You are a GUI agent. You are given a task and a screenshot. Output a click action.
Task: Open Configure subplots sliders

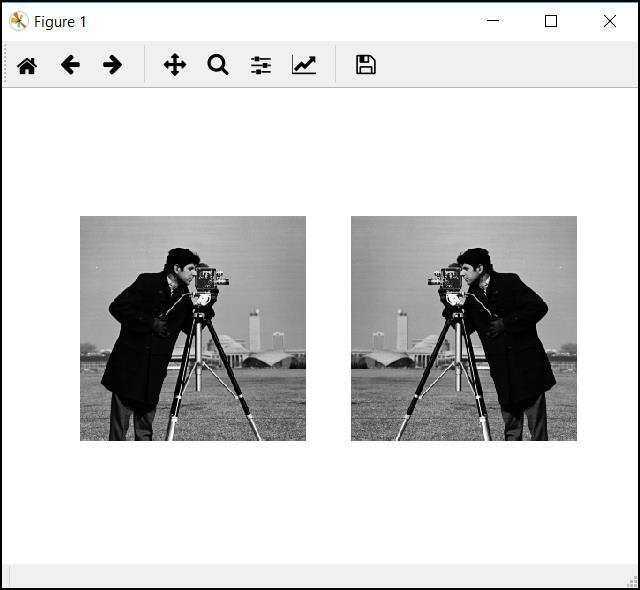click(261, 65)
